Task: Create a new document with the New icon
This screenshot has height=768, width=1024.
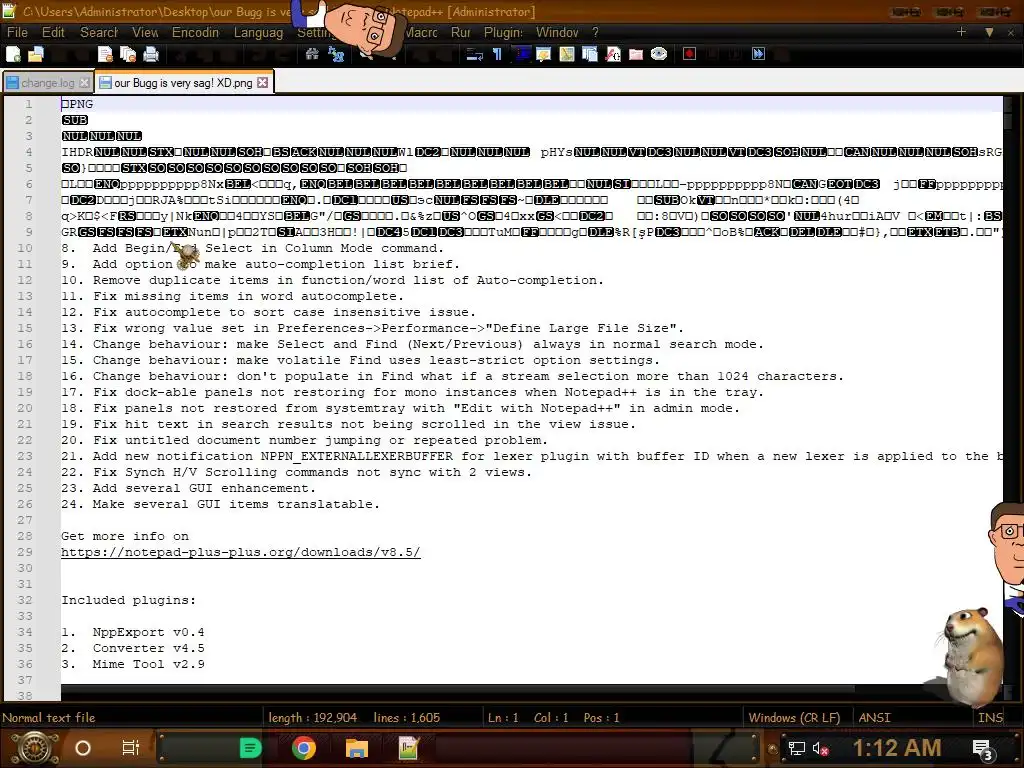Action: (13, 54)
